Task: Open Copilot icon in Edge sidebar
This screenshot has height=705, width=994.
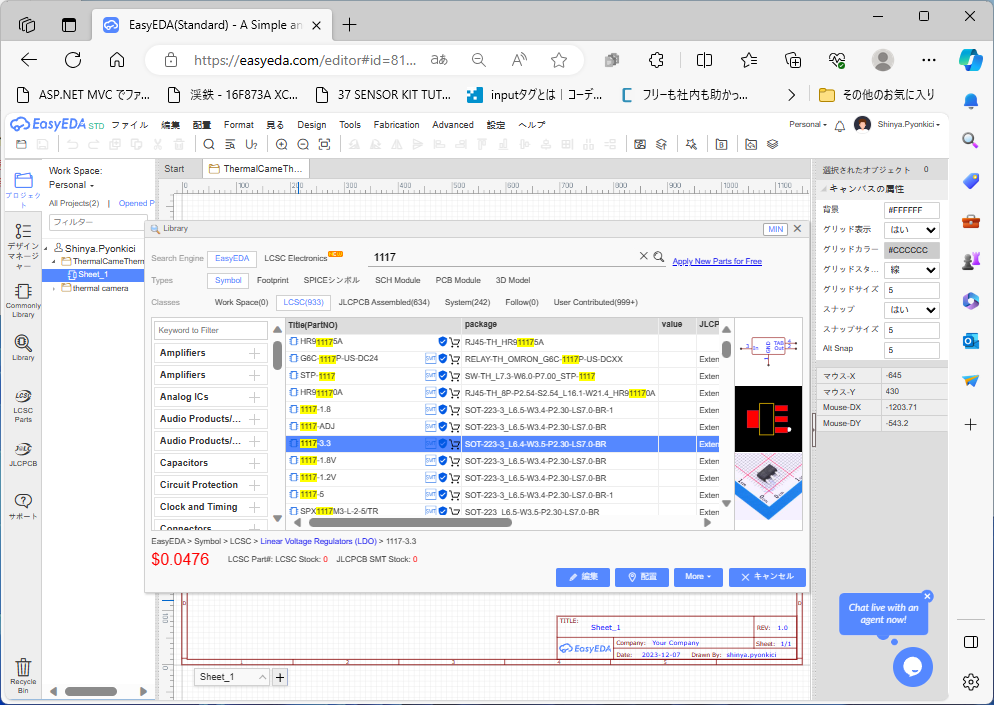Action: (x=971, y=60)
